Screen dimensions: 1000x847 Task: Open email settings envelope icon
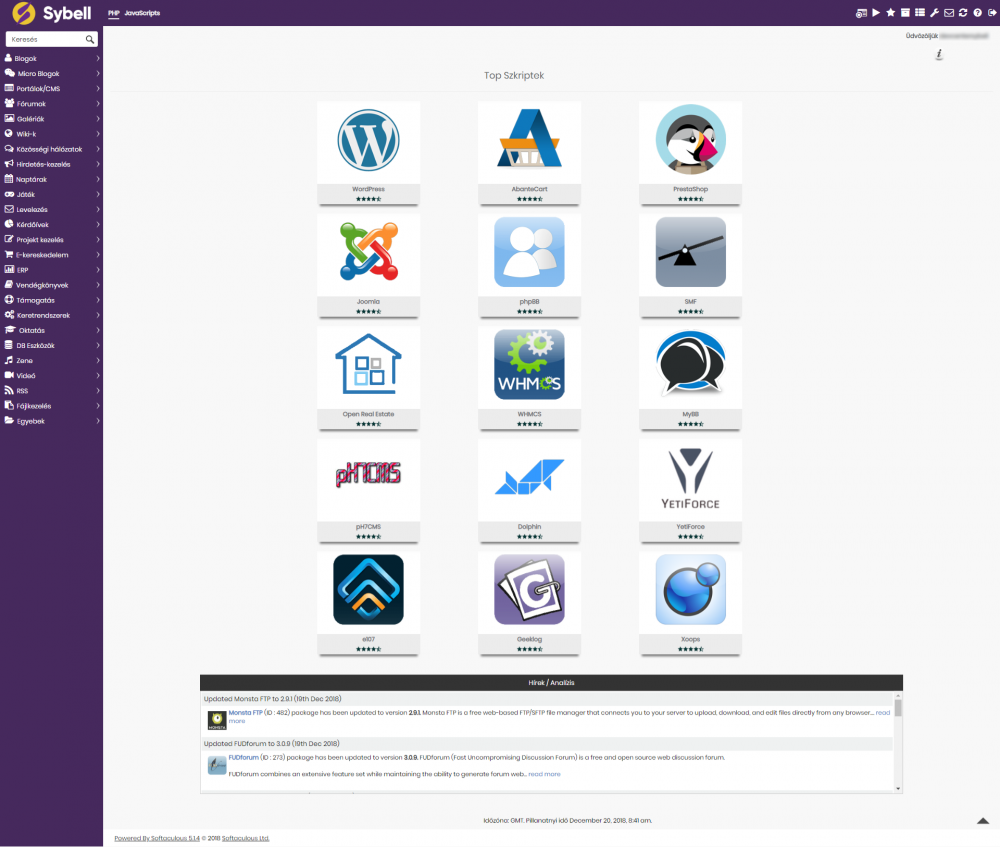click(x=949, y=13)
